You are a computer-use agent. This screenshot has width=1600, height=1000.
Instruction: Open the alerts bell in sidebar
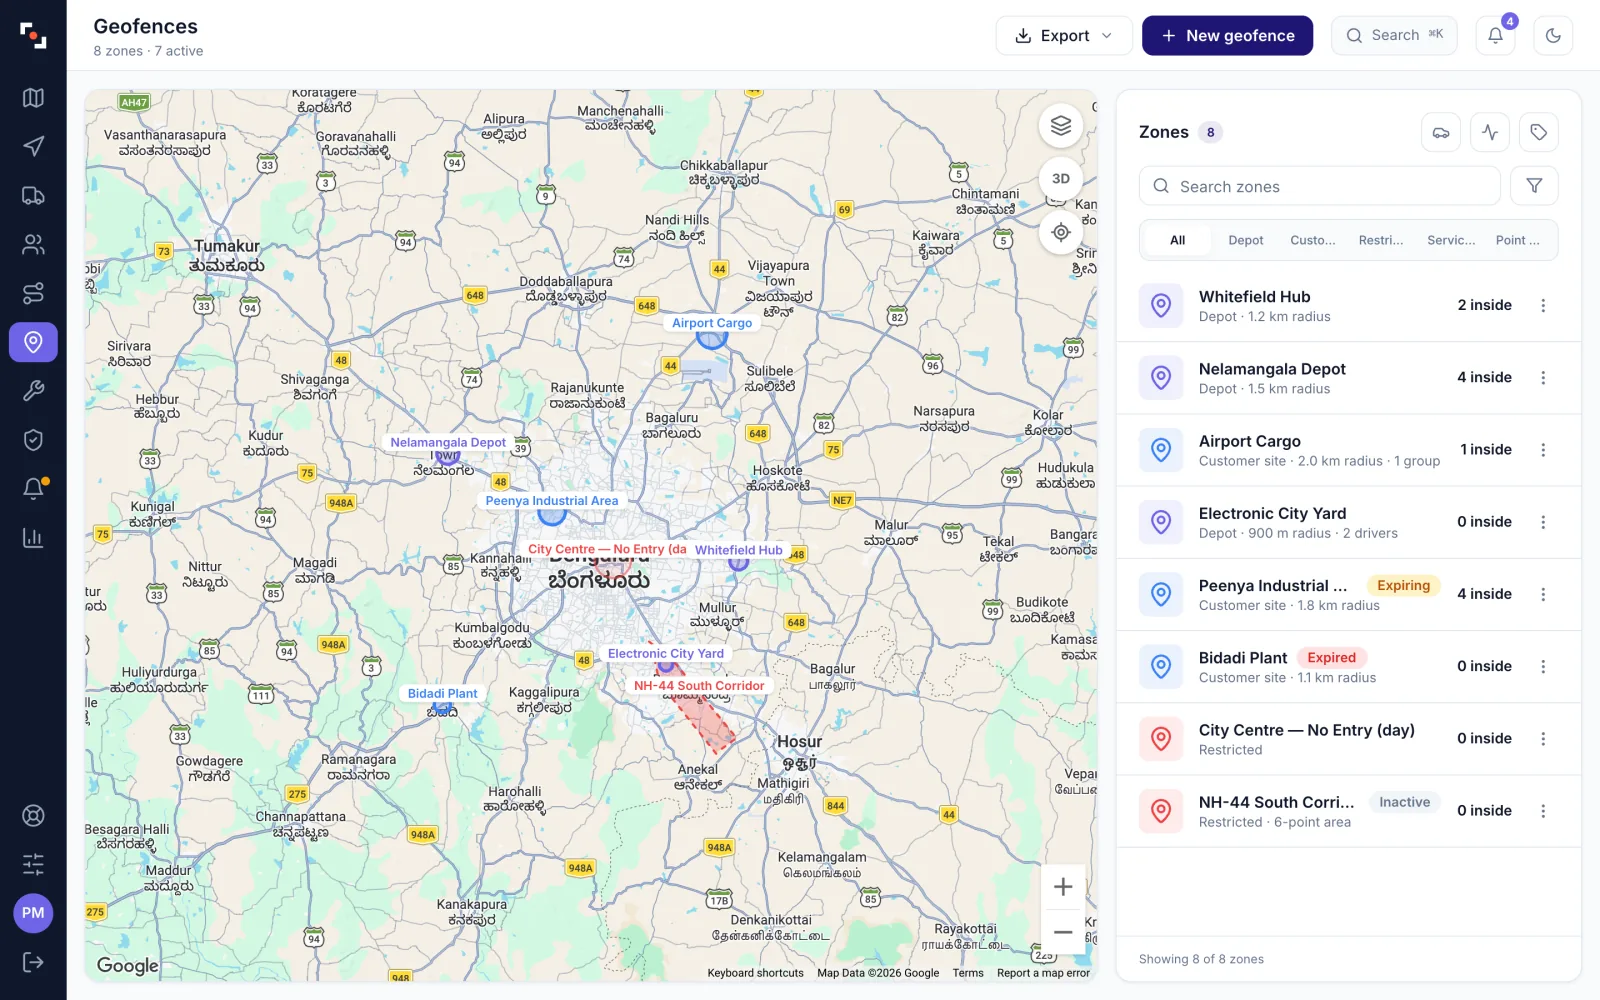[33, 489]
